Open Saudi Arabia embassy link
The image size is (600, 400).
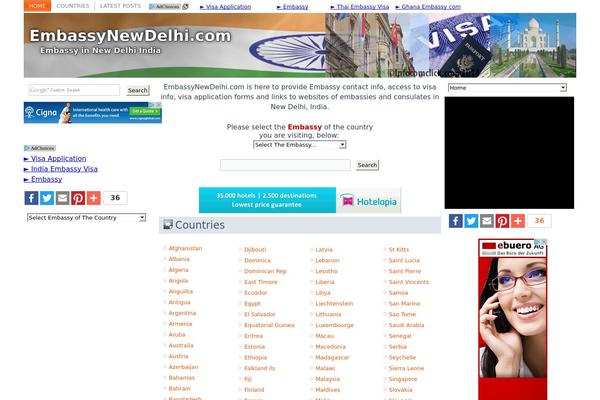(406, 325)
